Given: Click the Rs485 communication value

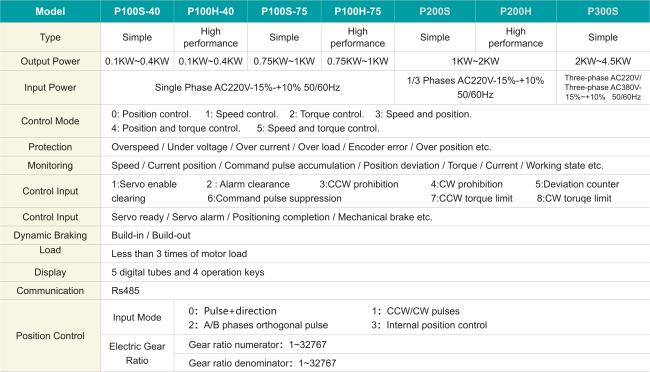Looking at the screenshot, I should coord(125,291).
